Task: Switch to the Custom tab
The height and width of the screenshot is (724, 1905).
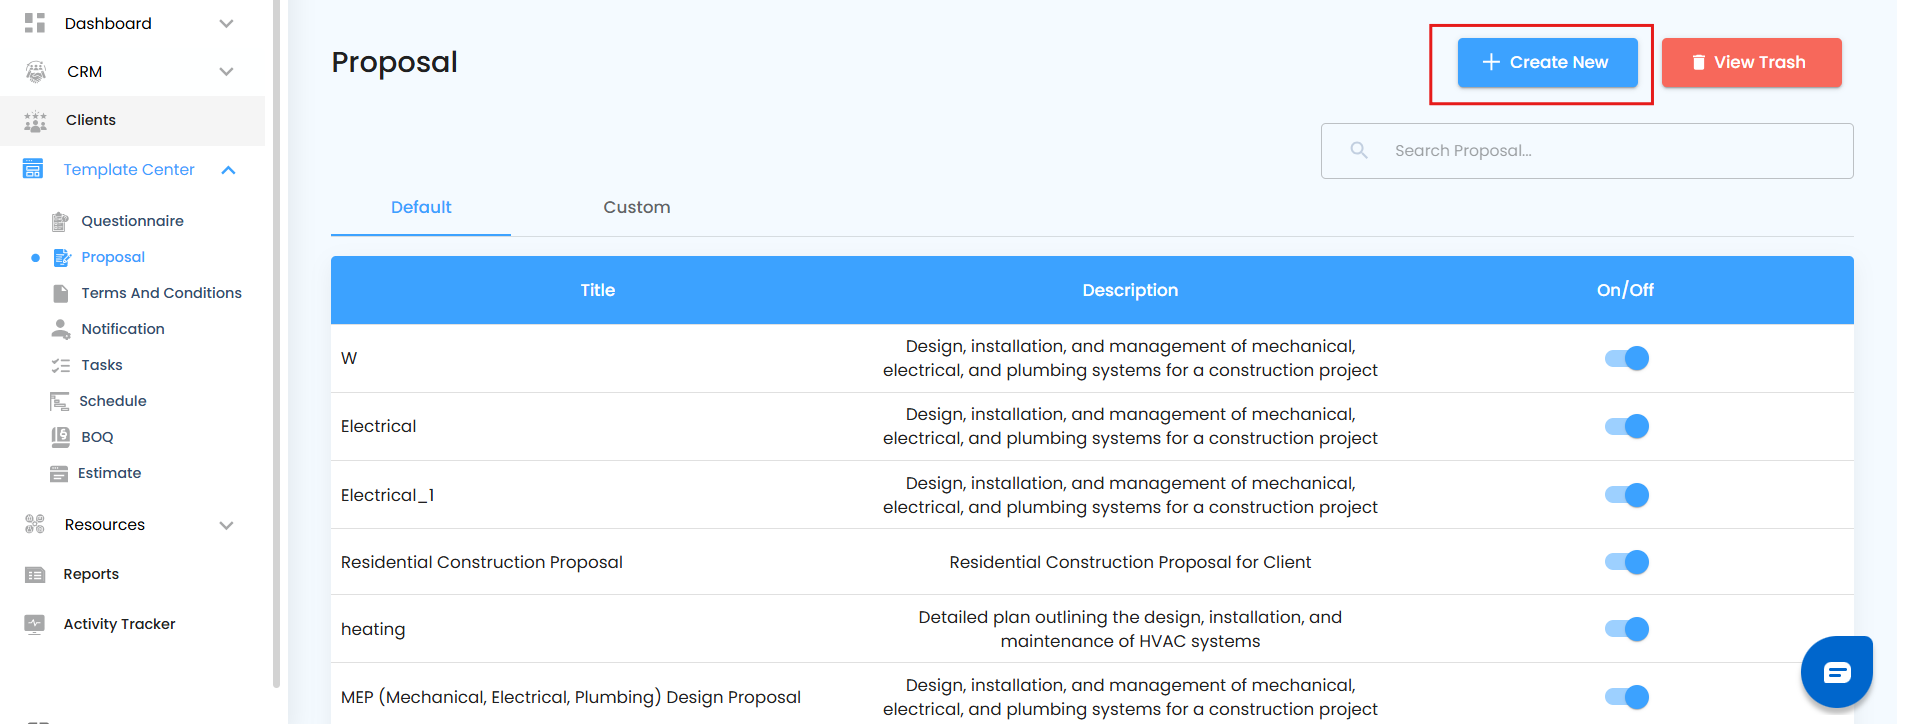Action: 636,207
